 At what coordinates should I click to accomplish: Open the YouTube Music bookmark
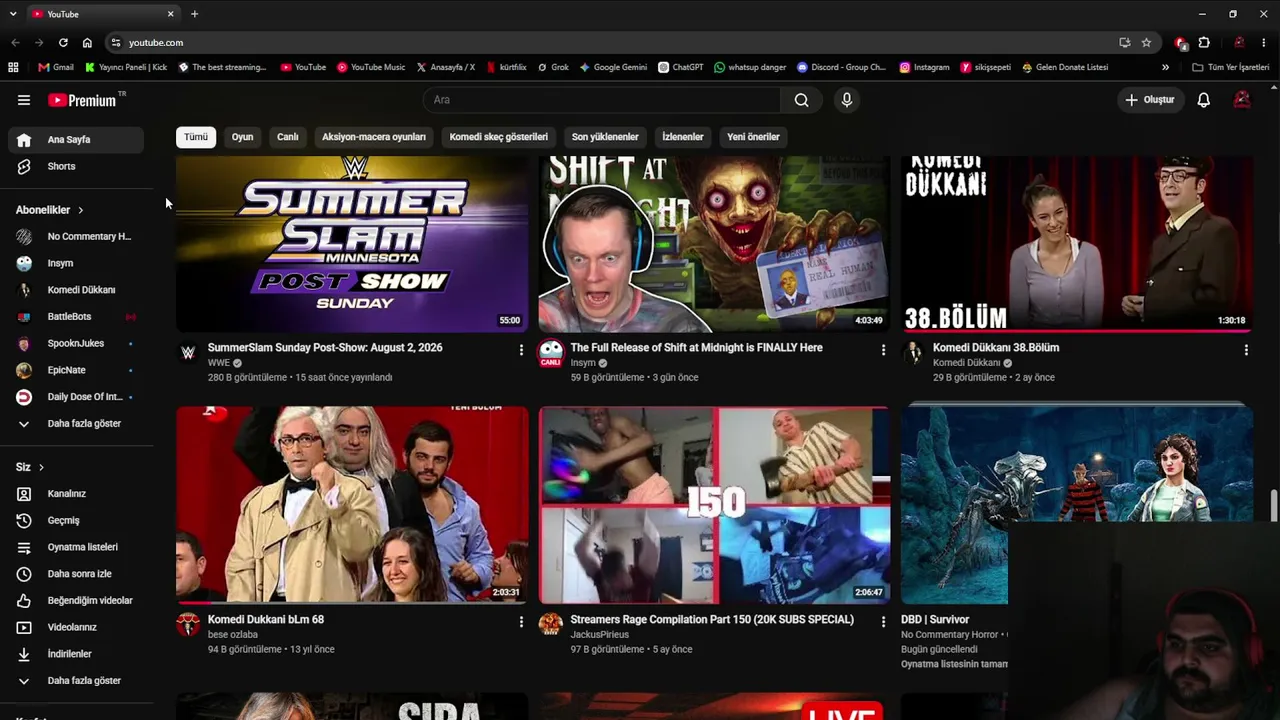click(x=371, y=67)
